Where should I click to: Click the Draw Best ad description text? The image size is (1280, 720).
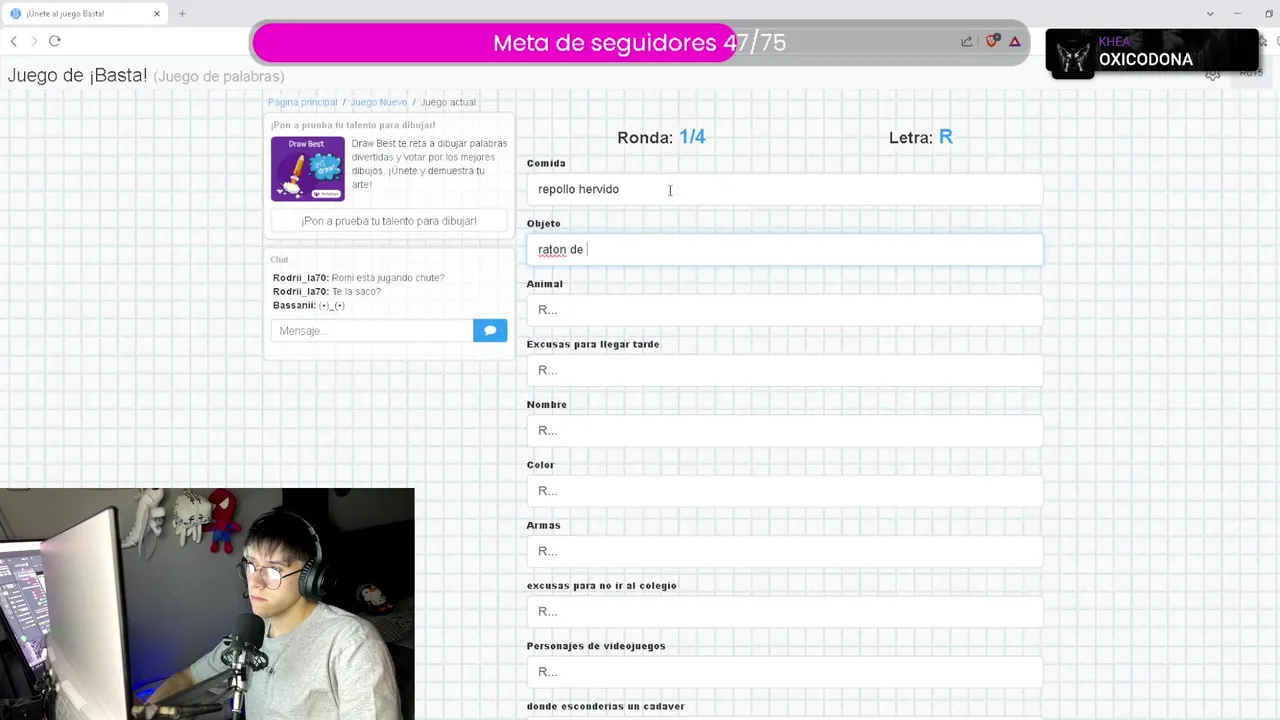pos(429,164)
